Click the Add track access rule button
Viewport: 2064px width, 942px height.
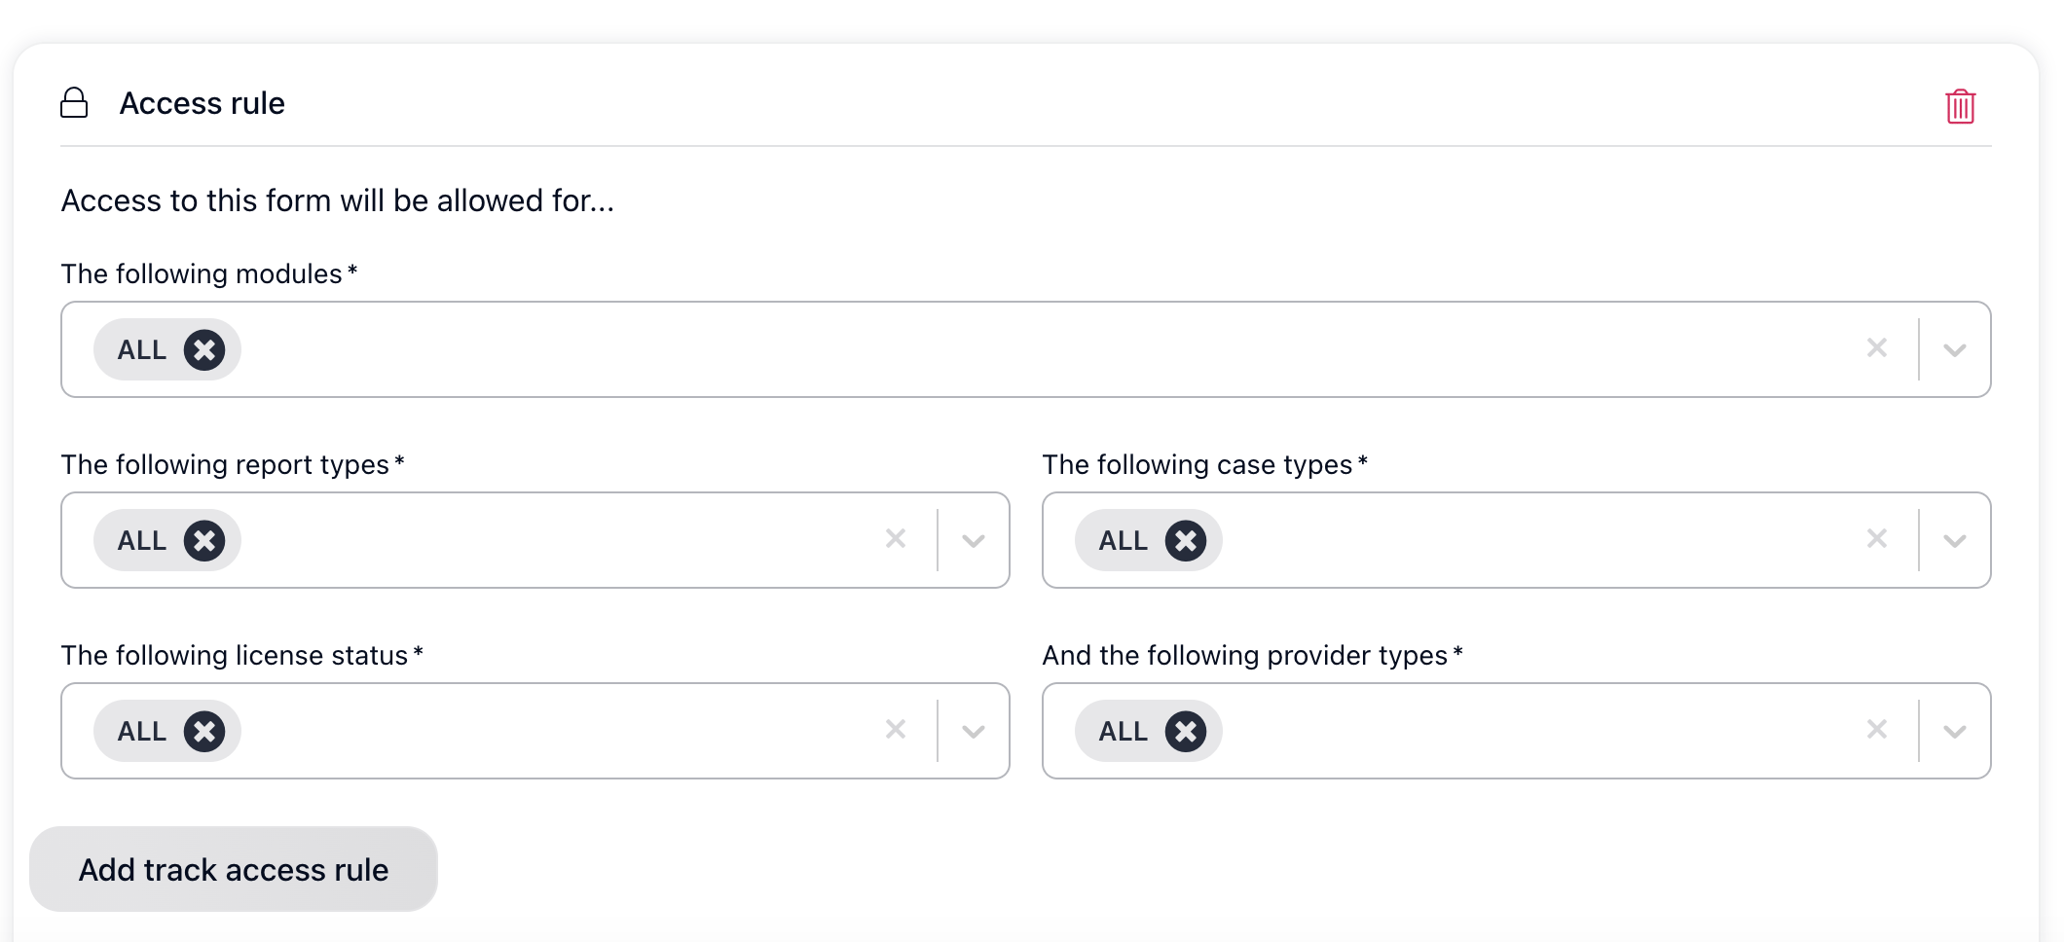click(233, 869)
